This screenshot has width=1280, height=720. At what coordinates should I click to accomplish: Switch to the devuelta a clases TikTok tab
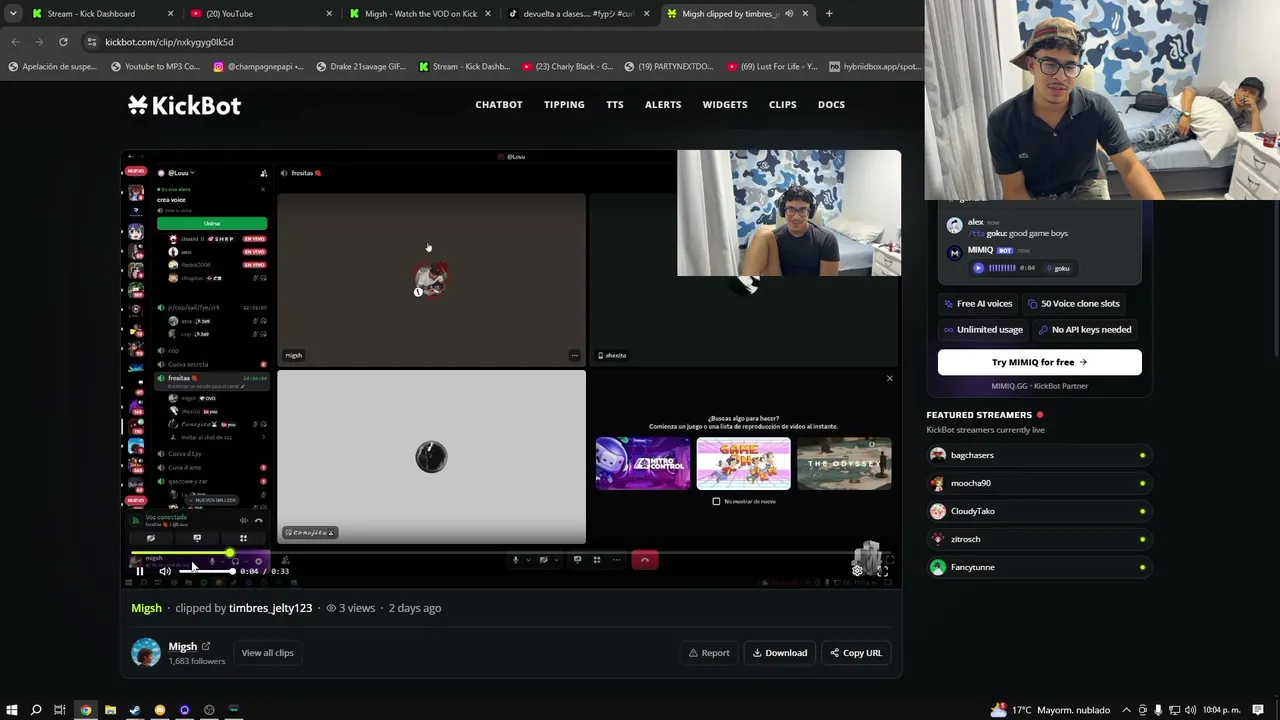click(x=577, y=14)
